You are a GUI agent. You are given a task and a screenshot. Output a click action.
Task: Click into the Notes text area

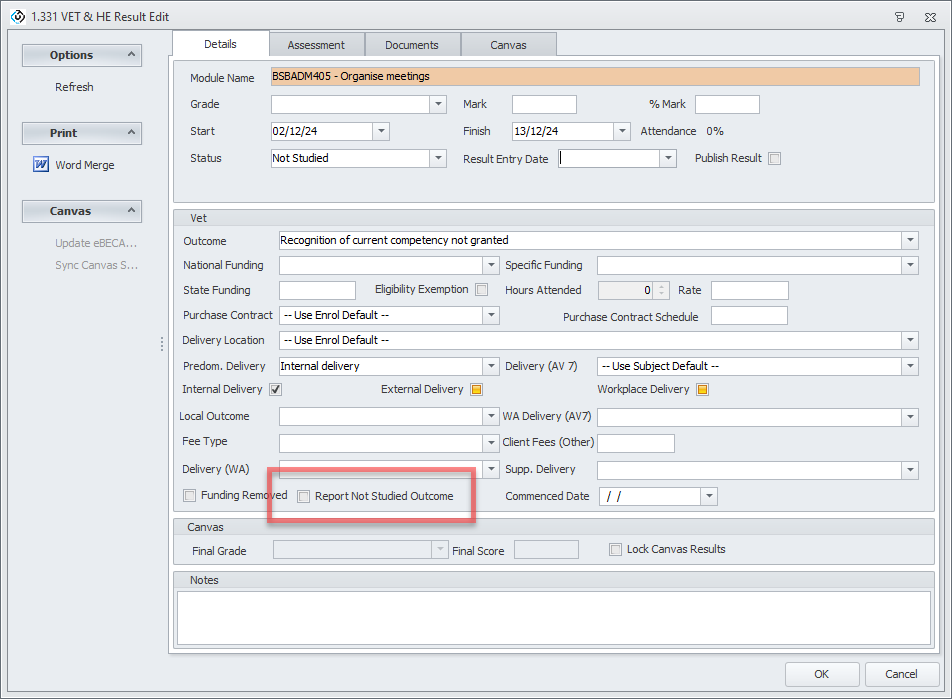pyautogui.click(x=553, y=617)
